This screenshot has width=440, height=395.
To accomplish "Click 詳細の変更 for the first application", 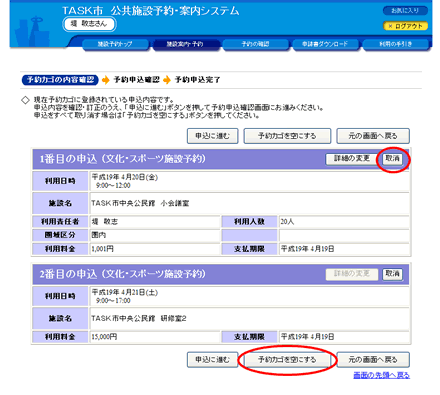I will tap(352, 159).
